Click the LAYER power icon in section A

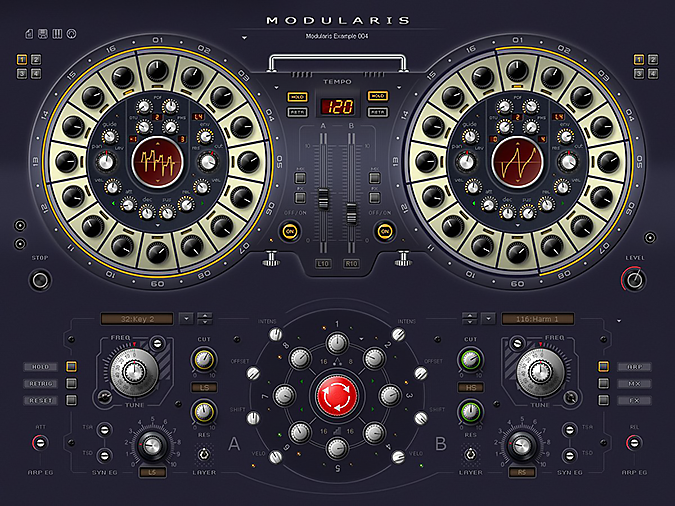(204, 454)
